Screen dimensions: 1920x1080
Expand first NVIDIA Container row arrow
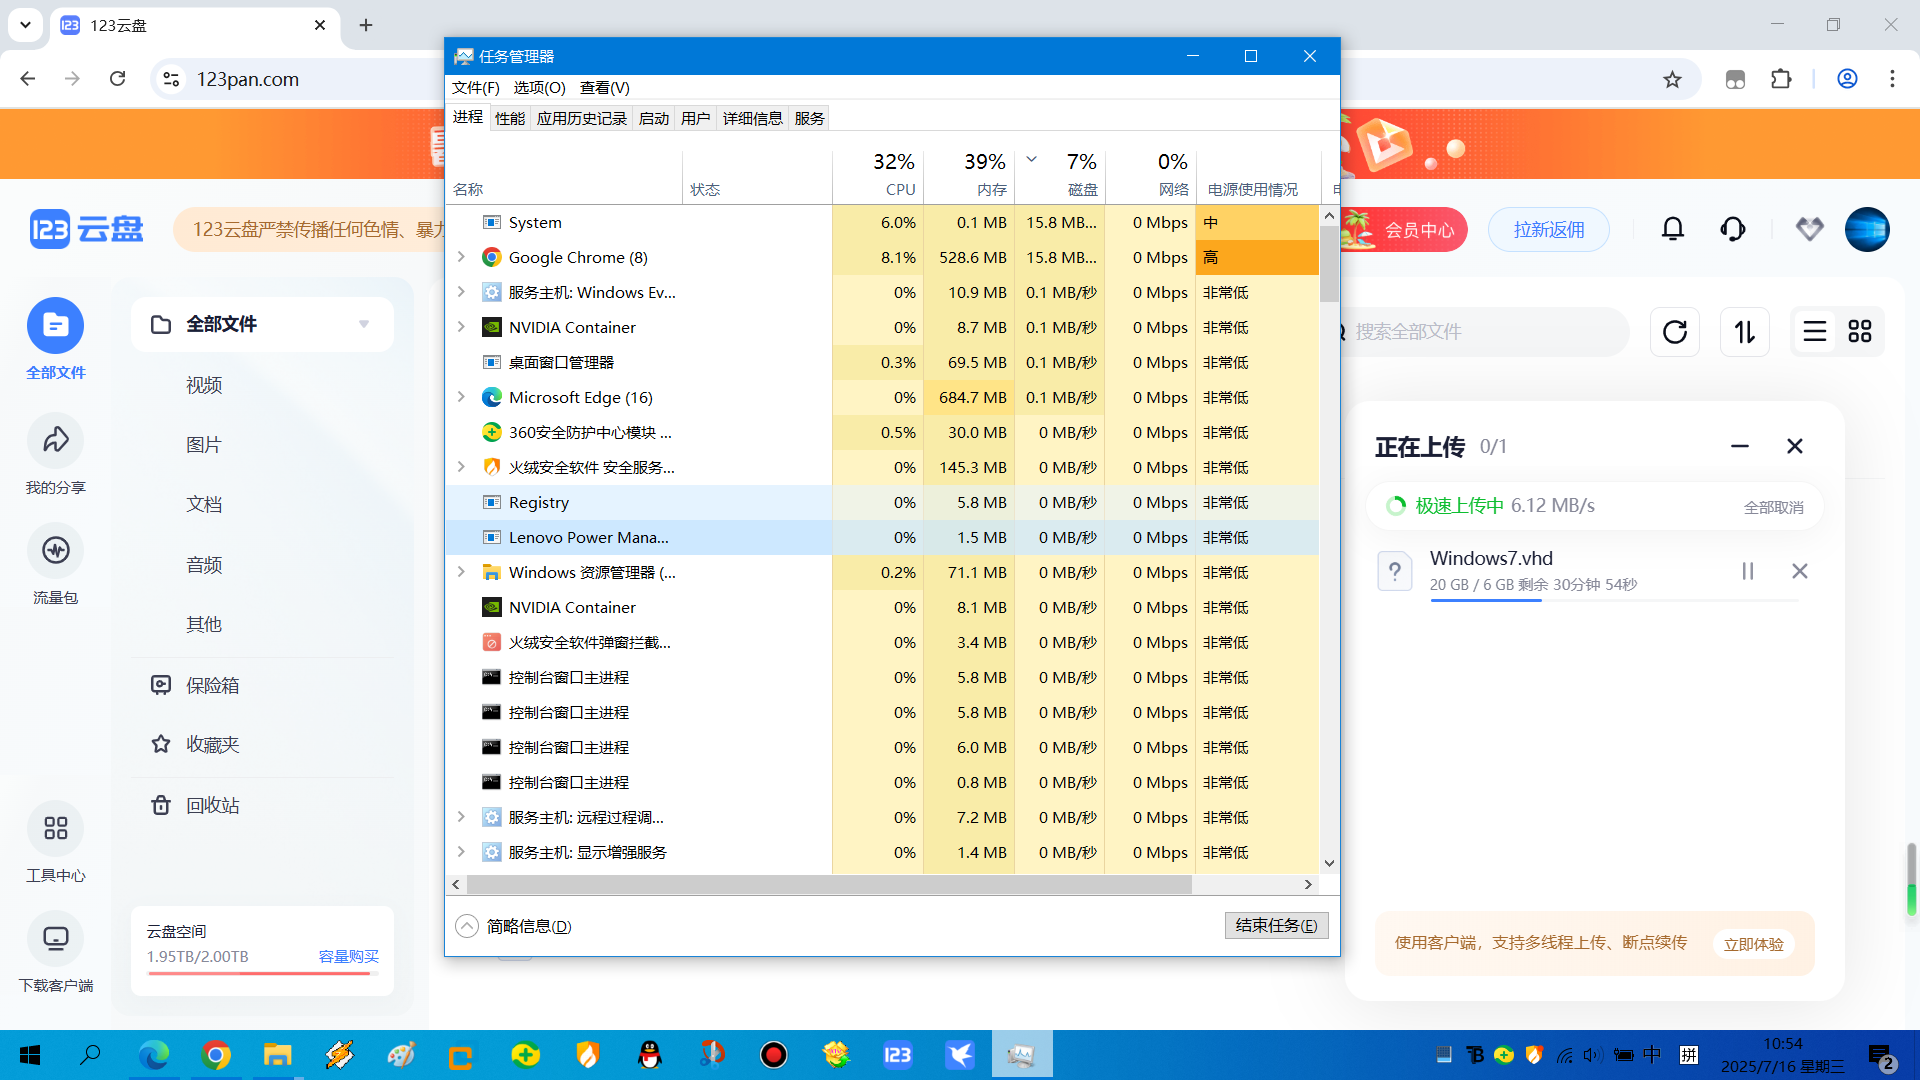pos(461,327)
